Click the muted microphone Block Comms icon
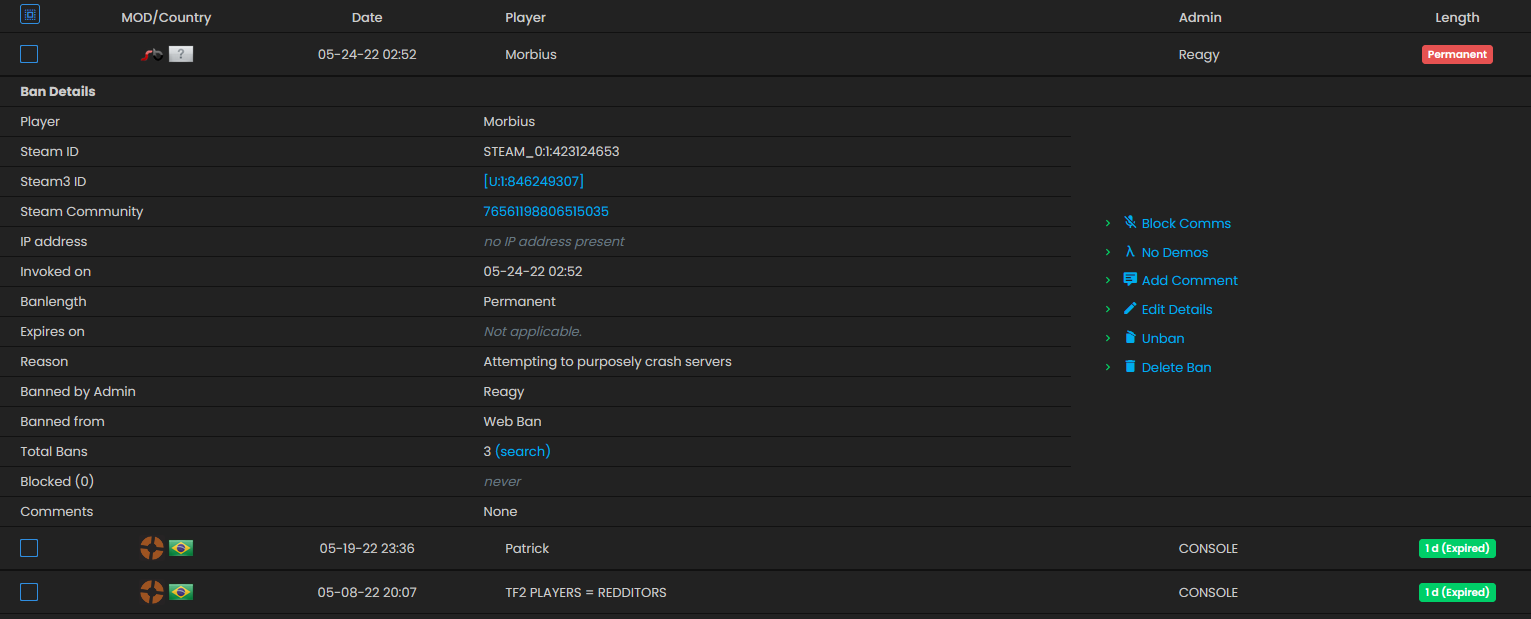1531x619 pixels. click(x=1130, y=223)
